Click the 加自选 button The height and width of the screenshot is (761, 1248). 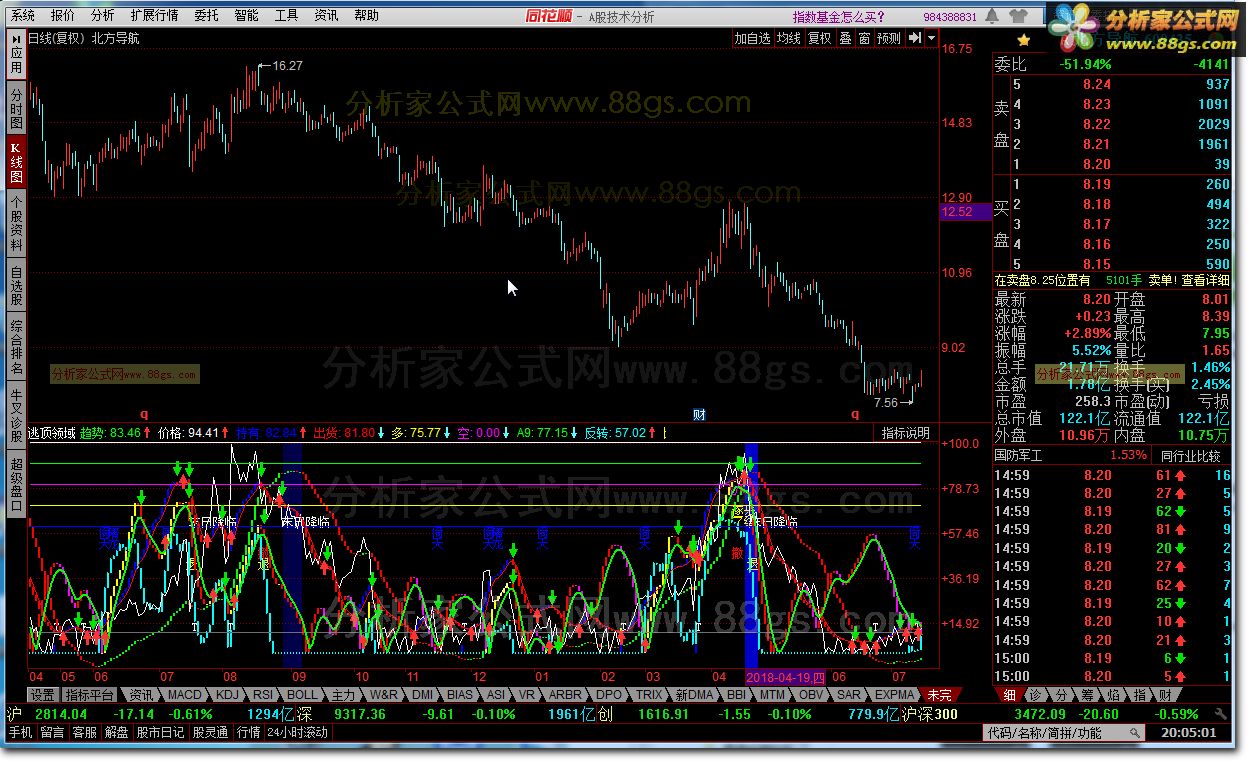coord(752,38)
